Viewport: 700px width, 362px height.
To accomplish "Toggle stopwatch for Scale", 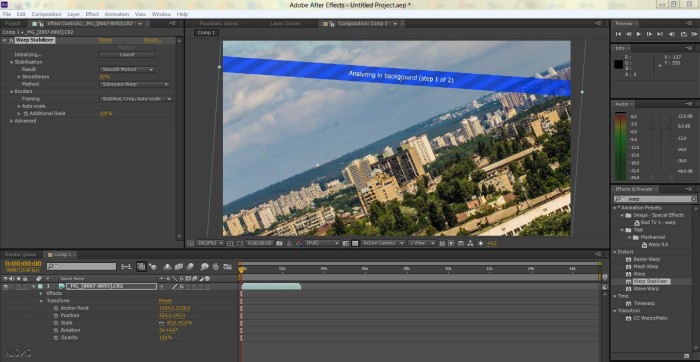I will [56, 323].
